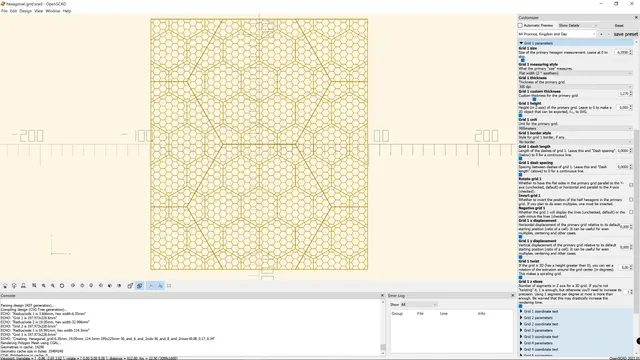Switch to the Left view icon
Image resolution: width=640 pixels, height=360 pixels.
pos(101,286)
